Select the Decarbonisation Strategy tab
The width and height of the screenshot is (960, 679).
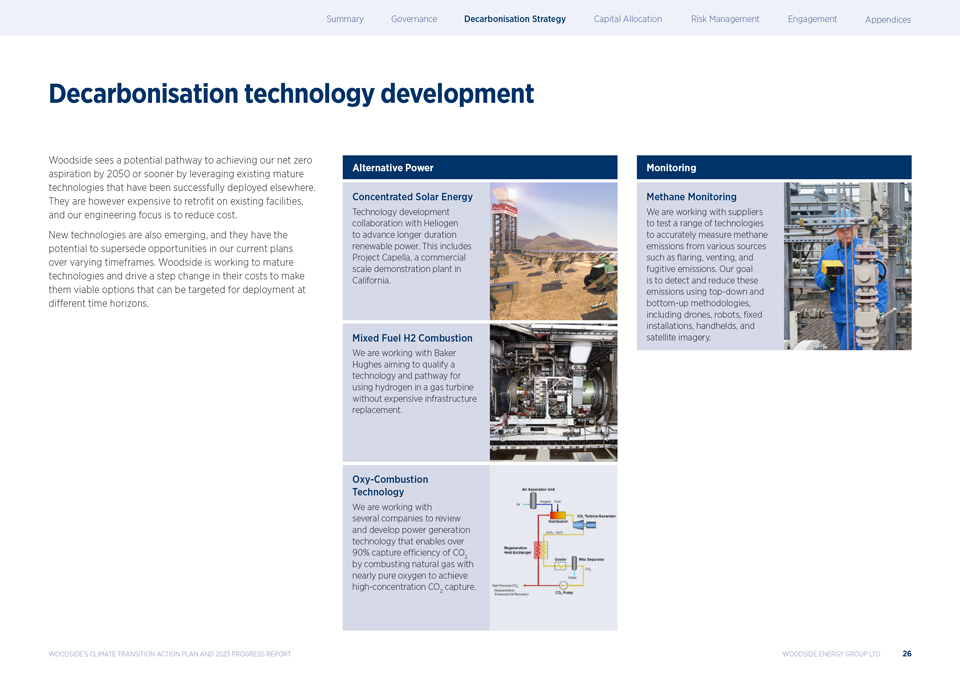514,19
